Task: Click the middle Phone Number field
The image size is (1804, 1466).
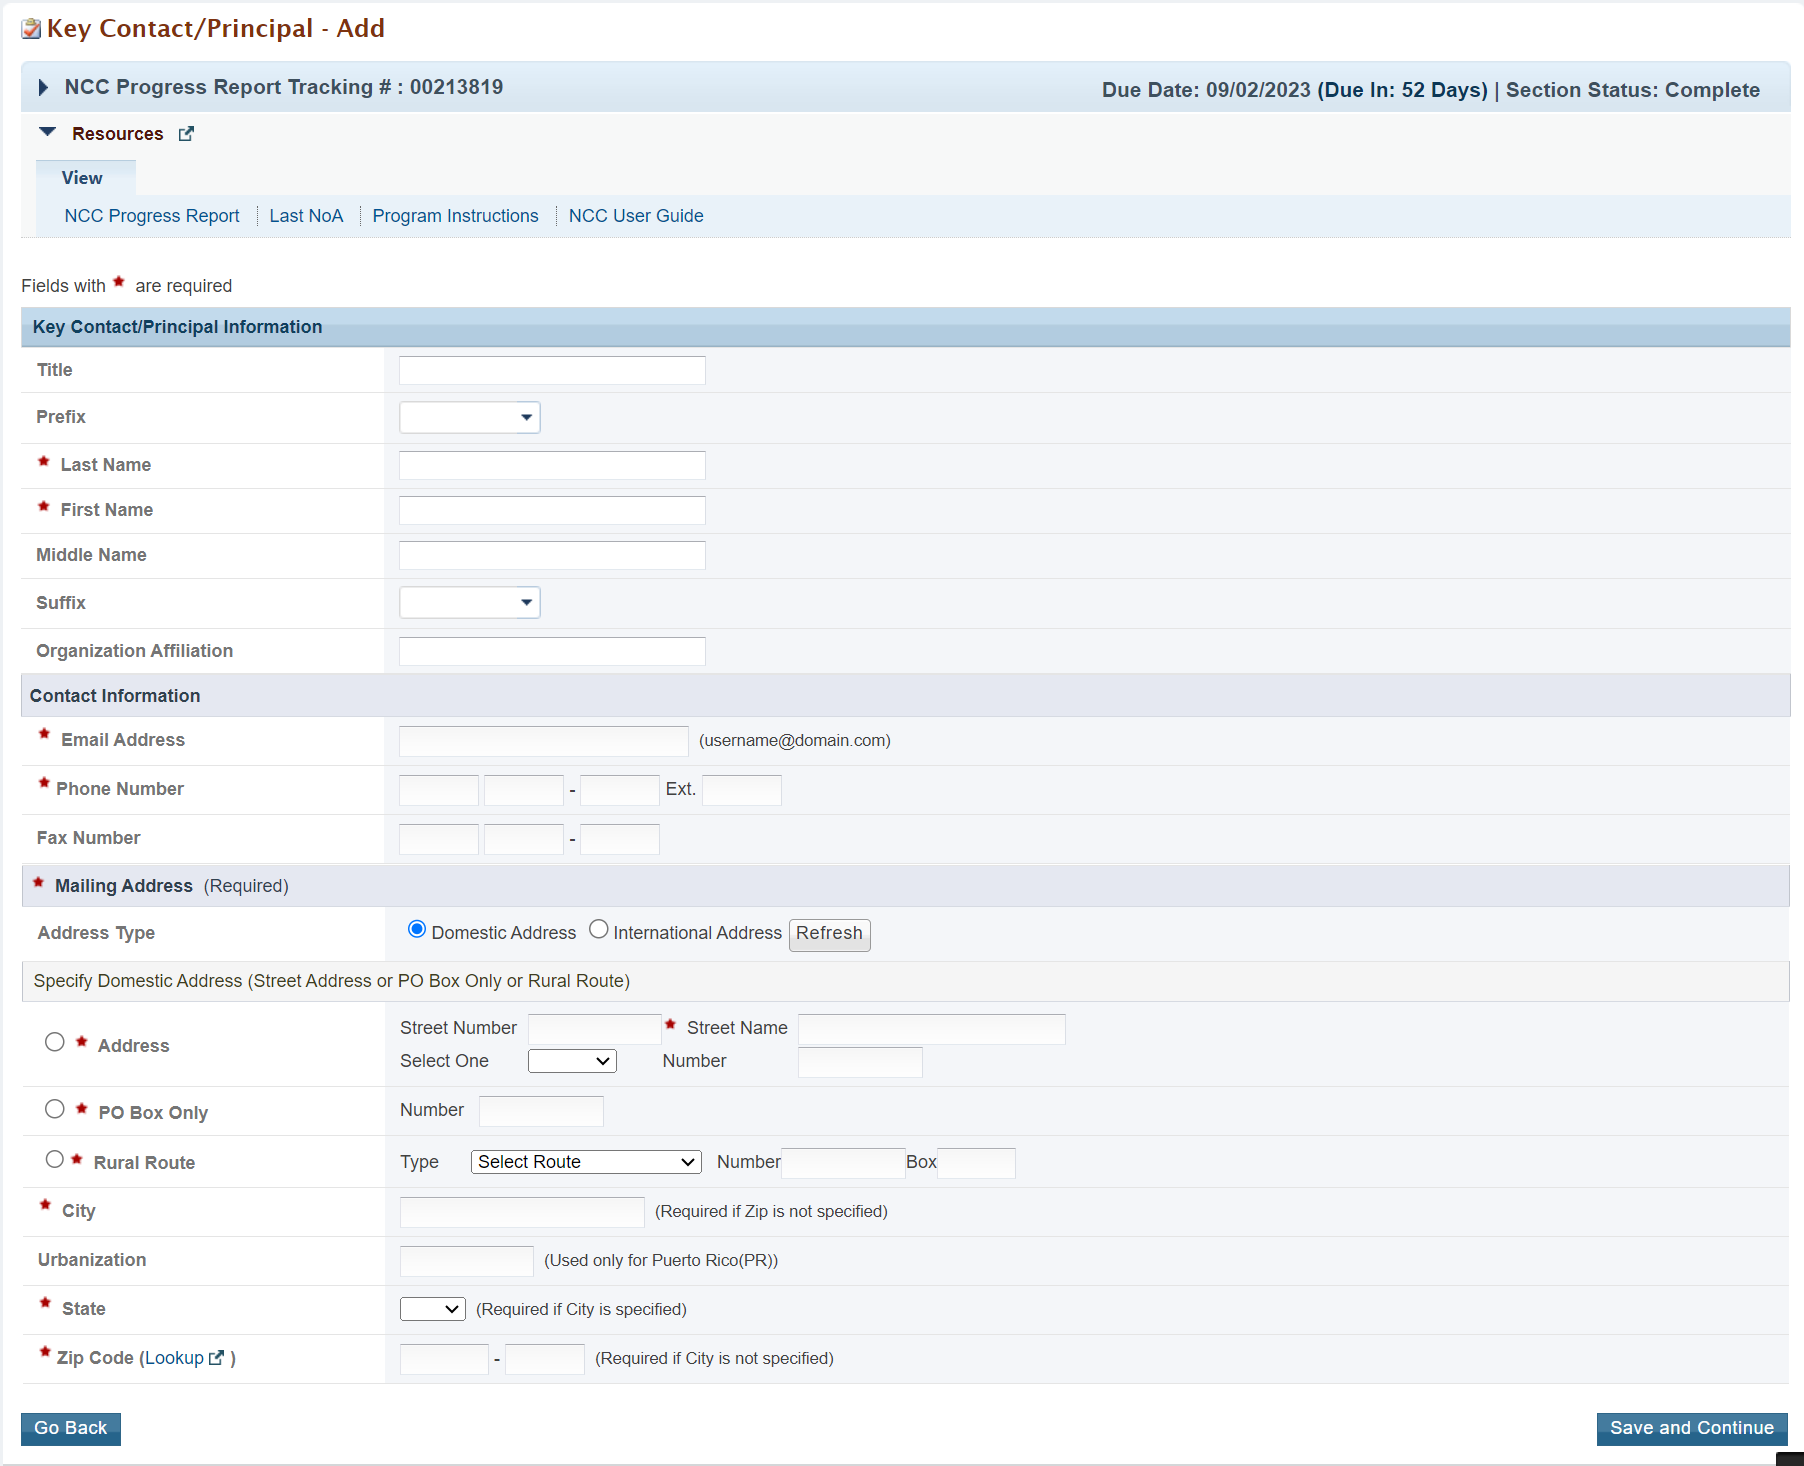Action: coord(524,790)
